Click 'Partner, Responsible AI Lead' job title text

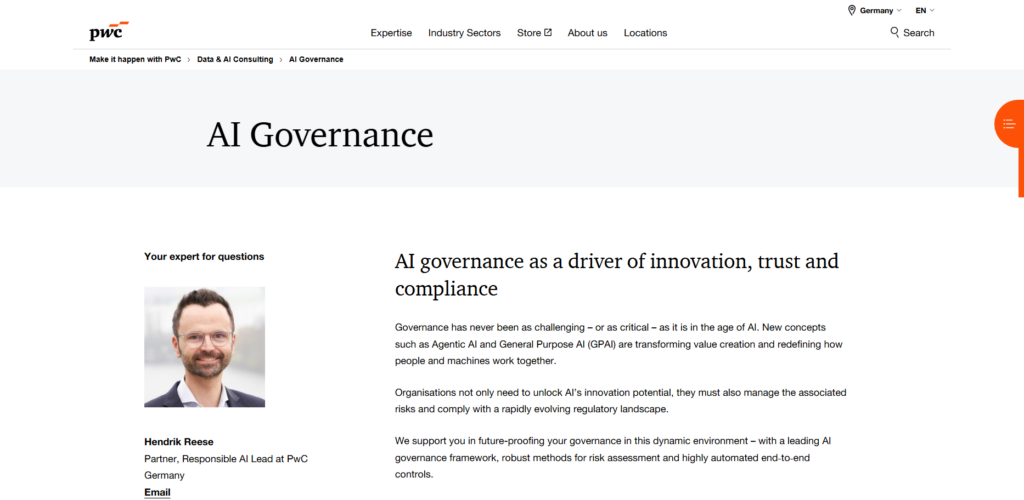[226, 467]
